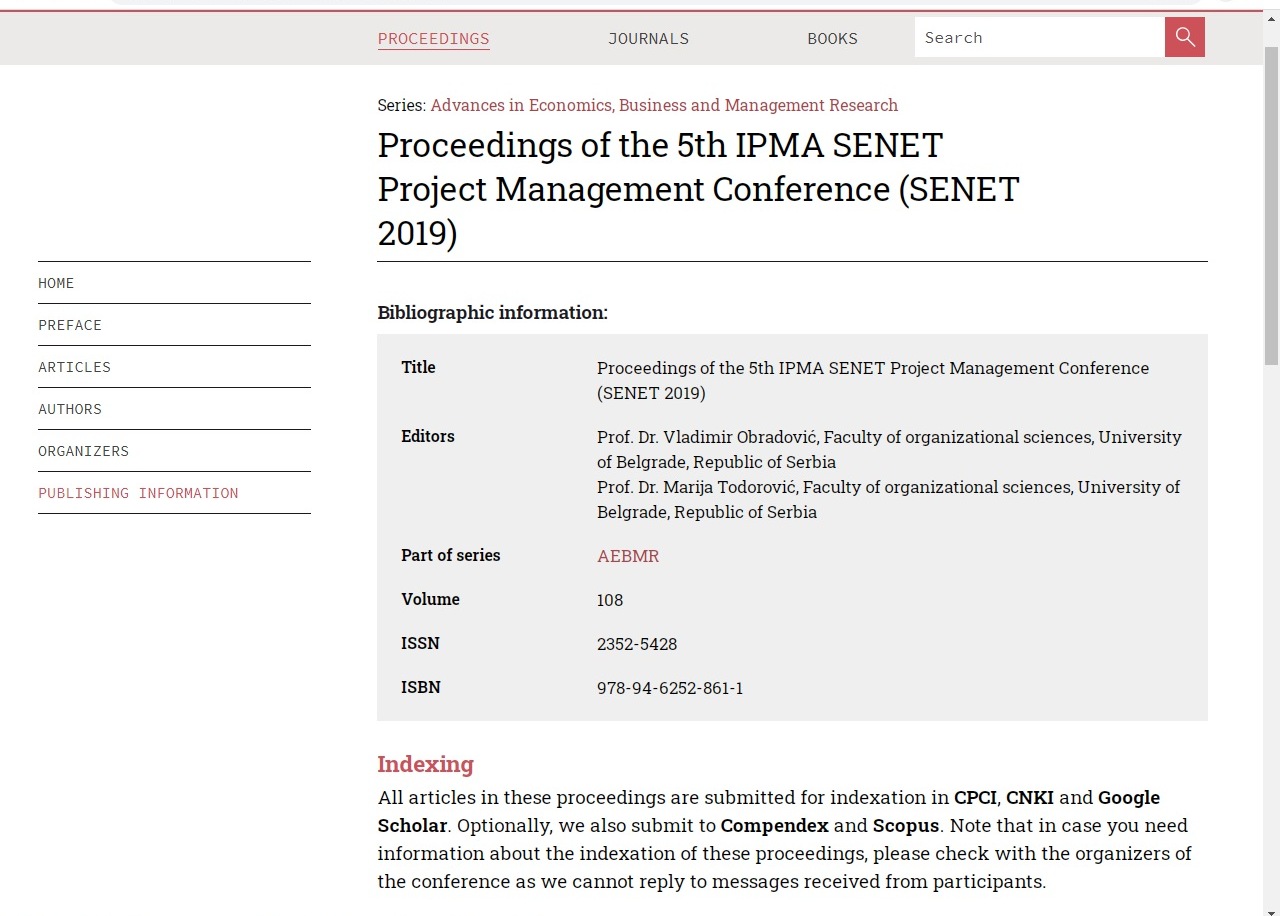1280x916 pixels.
Task: Open the Books section
Action: pos(832,39)
